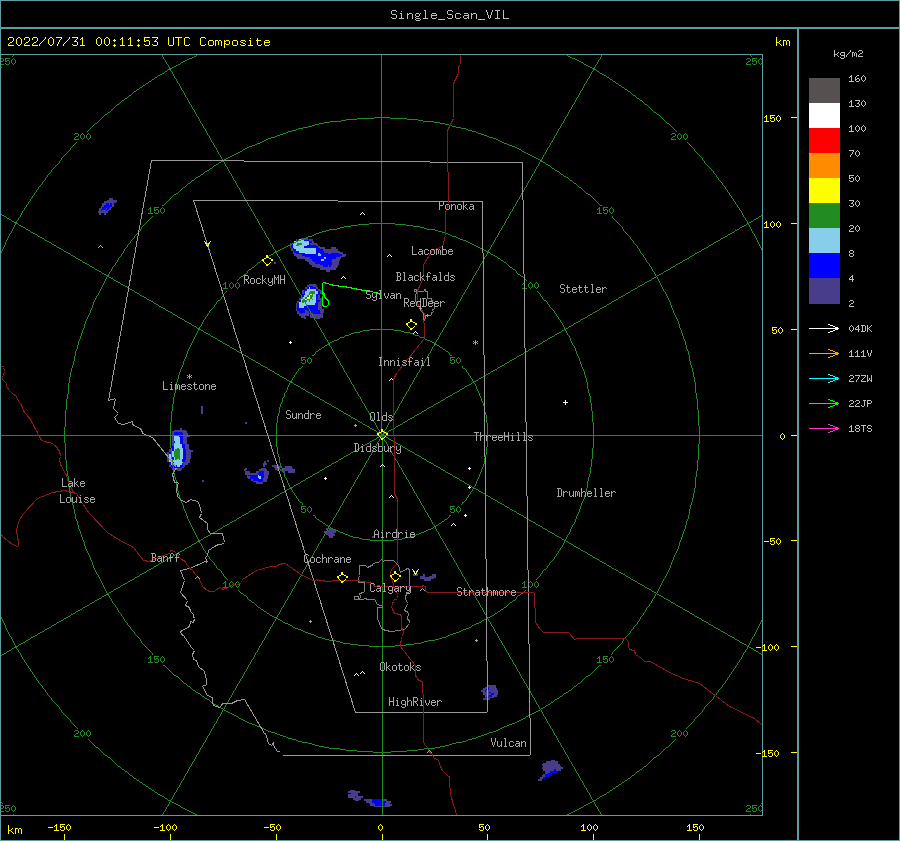900x841 pixels.
Task: Click the Lacombe city label
Action: click(432, 251)
